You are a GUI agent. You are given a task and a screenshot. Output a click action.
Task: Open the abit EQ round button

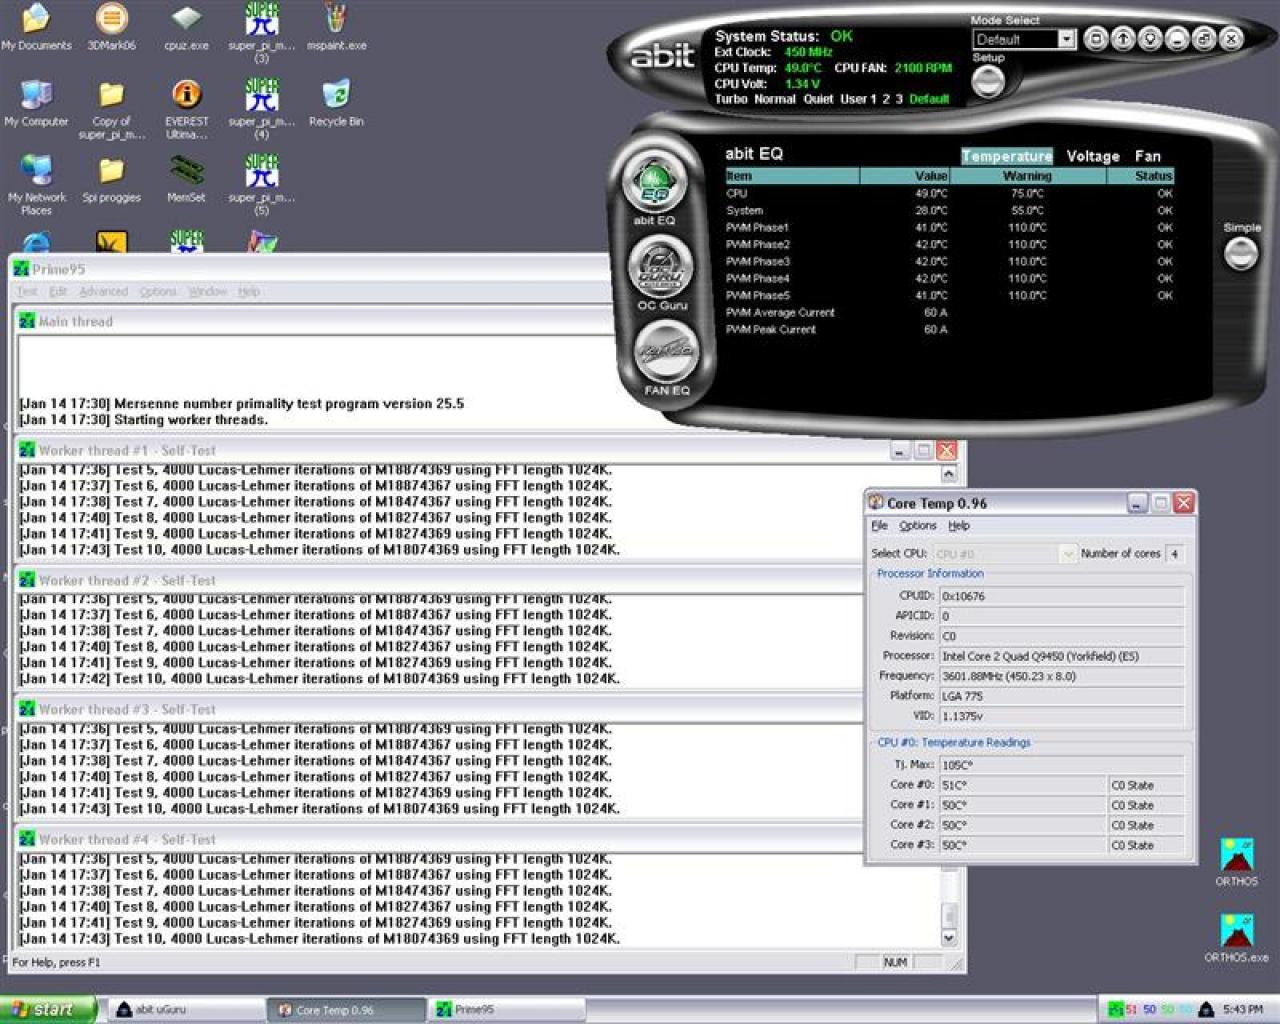[x=653, y=183]
